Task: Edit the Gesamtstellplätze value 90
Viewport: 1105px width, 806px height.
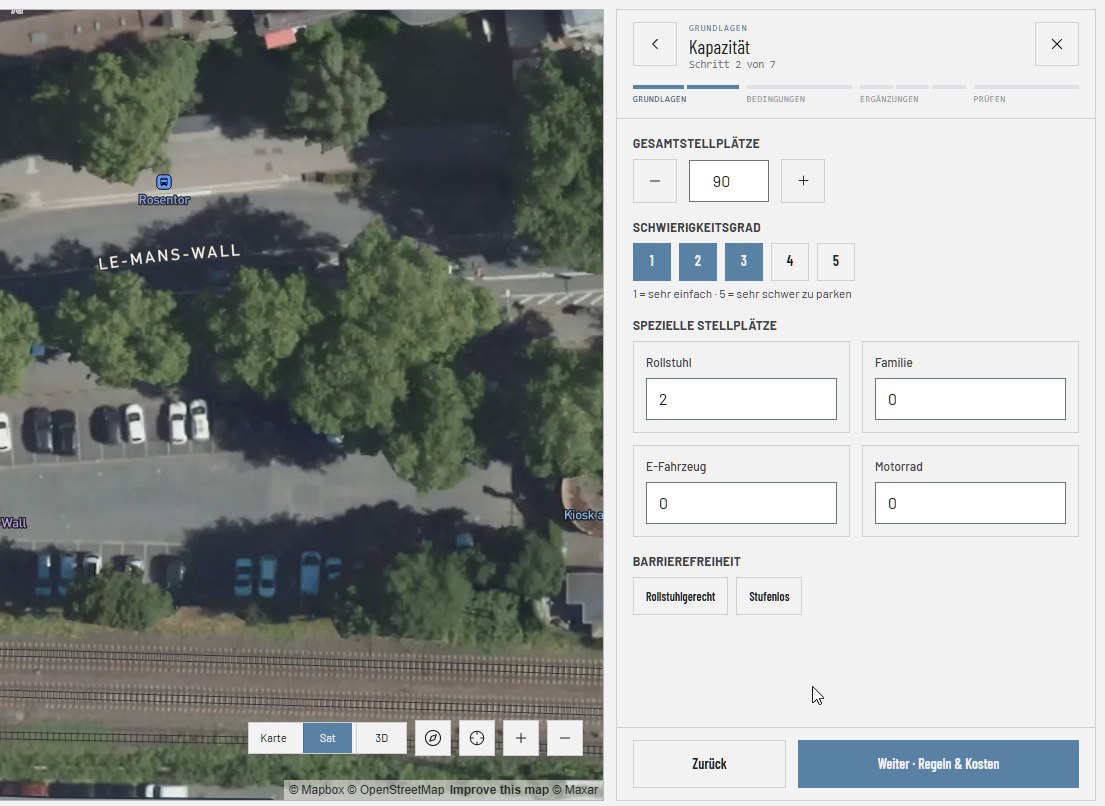Action: coord(729,181)
